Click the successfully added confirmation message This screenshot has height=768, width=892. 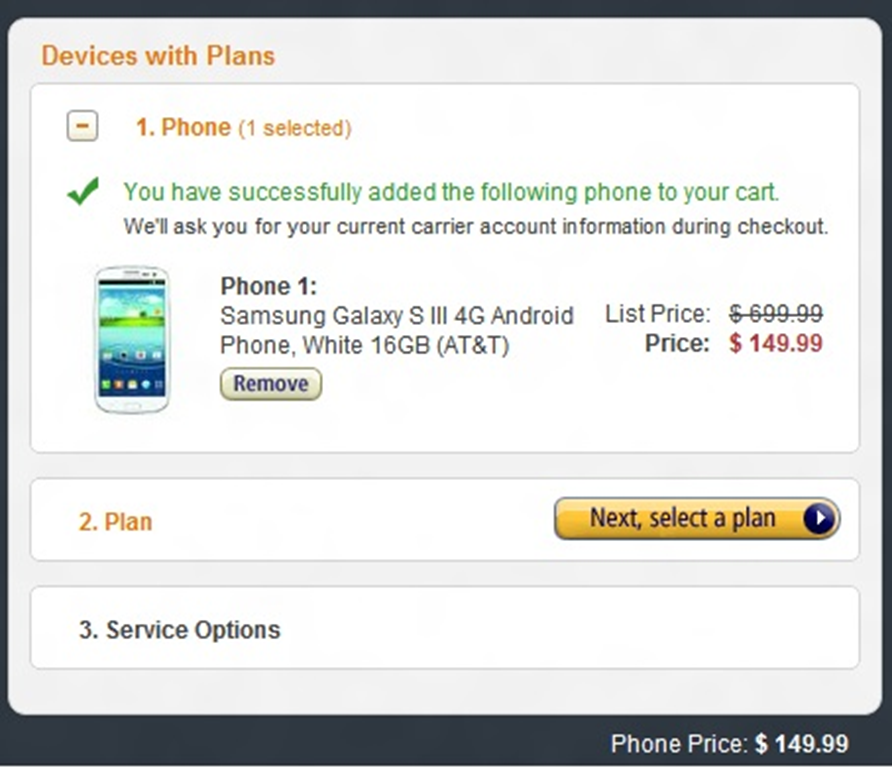pos(451,192)
